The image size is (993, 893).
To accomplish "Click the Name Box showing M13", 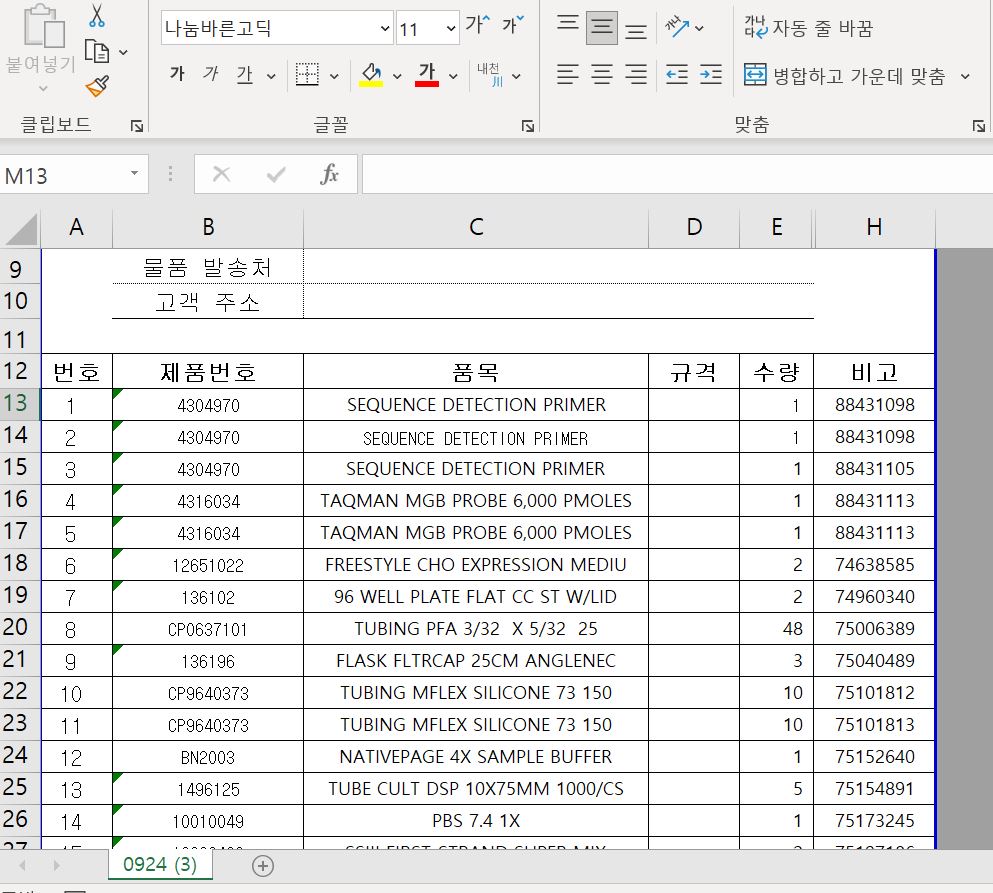I will [62, 175].
